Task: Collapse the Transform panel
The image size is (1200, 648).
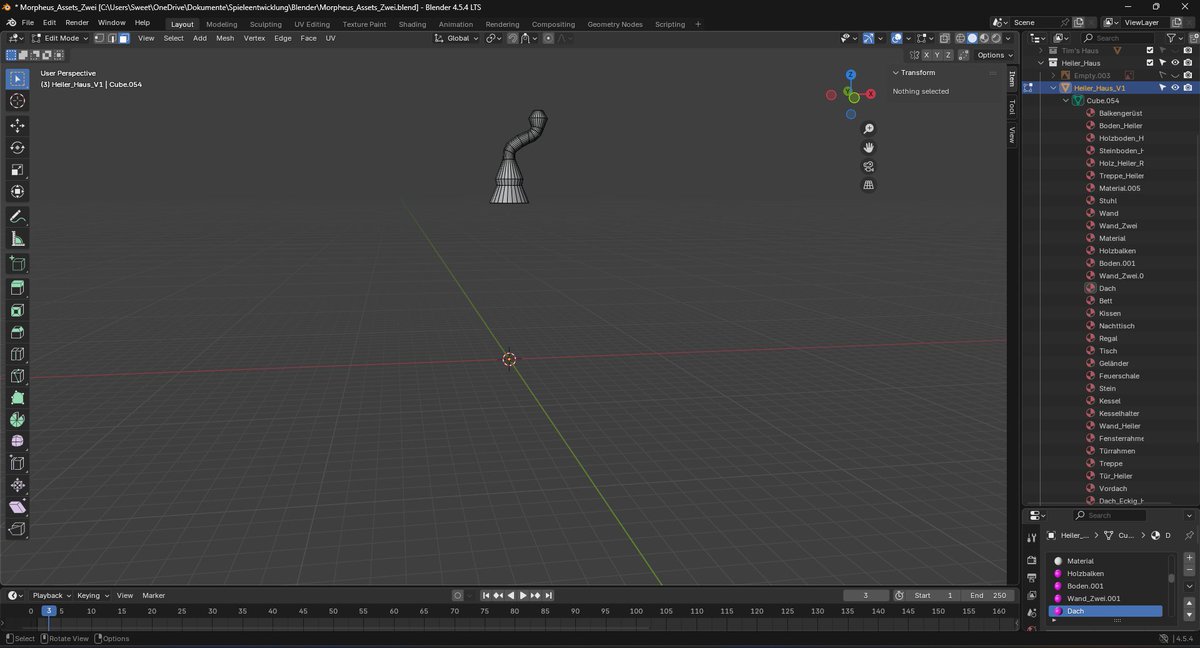Action: click(x=896, y=72)
